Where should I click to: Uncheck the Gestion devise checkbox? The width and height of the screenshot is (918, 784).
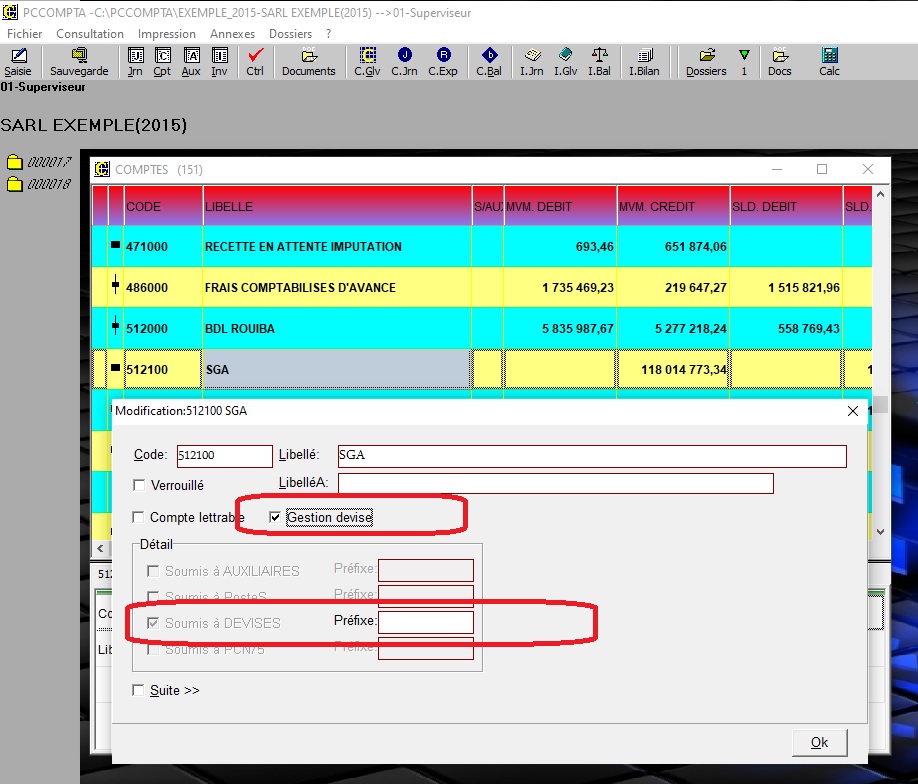pos(275,518)
